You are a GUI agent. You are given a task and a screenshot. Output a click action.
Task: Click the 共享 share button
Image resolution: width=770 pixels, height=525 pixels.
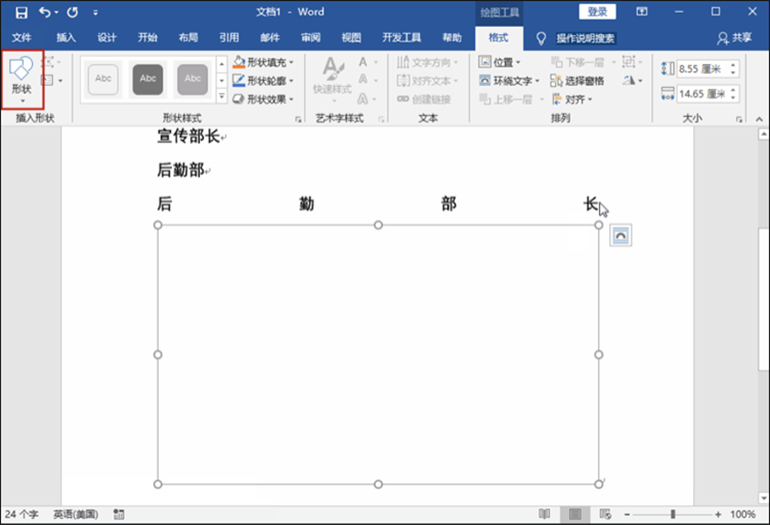[x=735, y=38]
